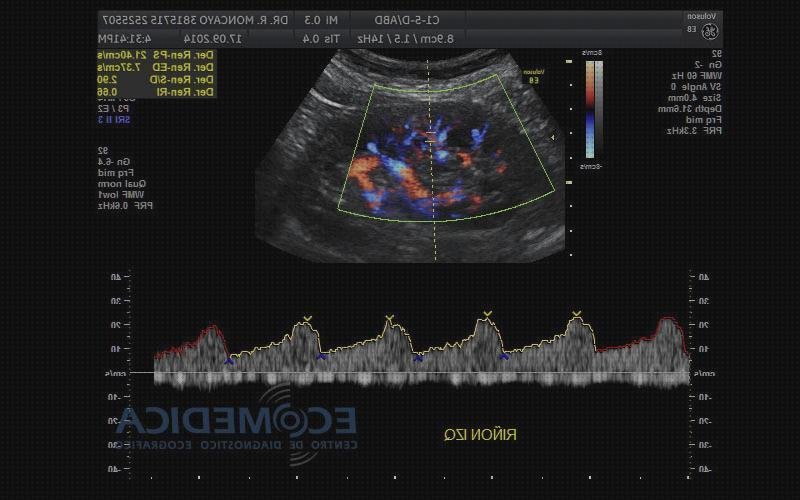
Task: Click the PRF 0.6kHz setting
Action: (125, 206)
